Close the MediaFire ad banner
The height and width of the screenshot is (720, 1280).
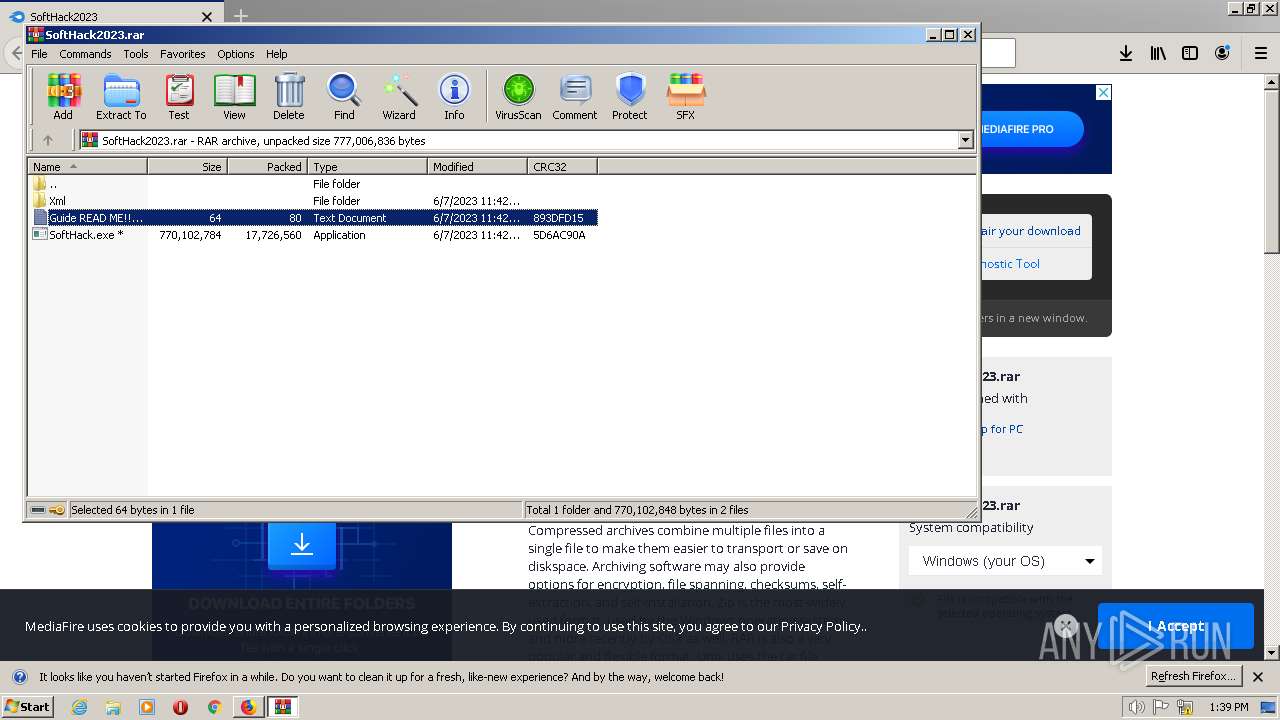point(1103,93)
